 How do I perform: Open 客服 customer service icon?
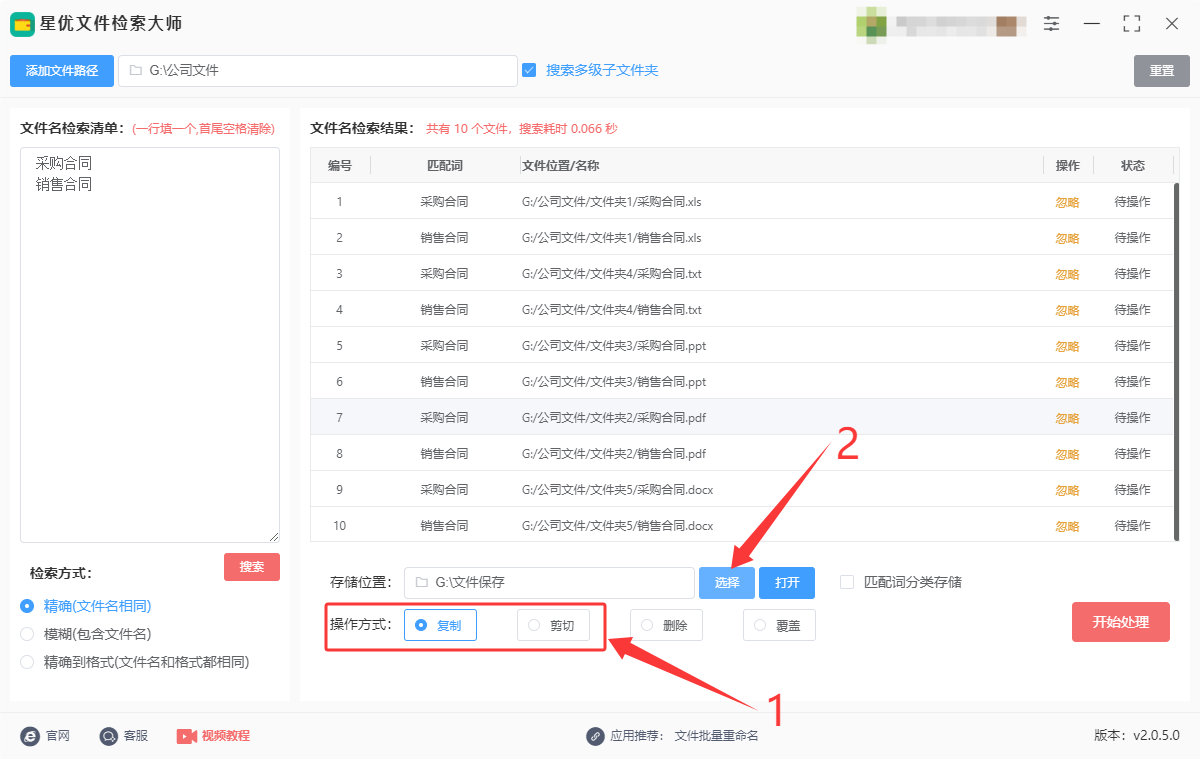click(109, 736)
